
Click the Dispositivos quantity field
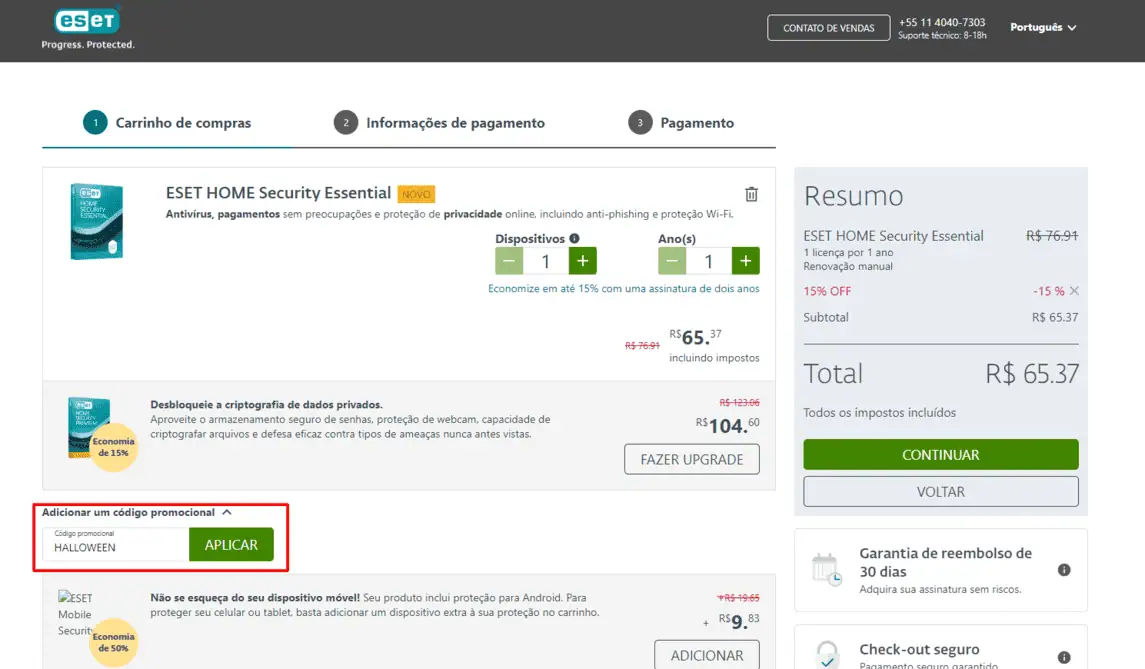coord(545,261)
